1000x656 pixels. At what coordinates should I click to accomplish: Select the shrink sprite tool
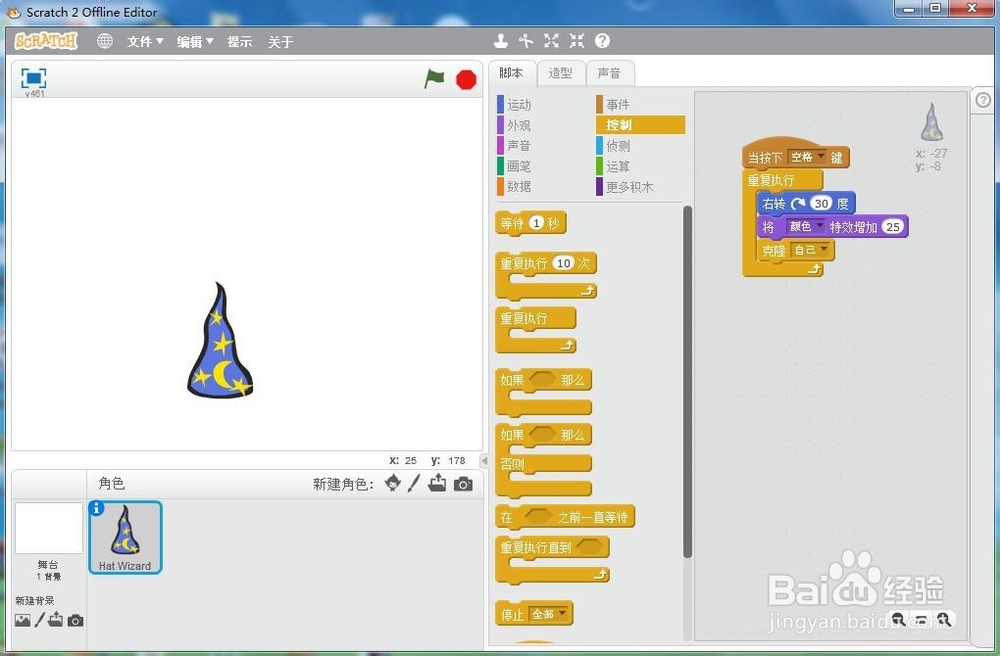[576, 41]
